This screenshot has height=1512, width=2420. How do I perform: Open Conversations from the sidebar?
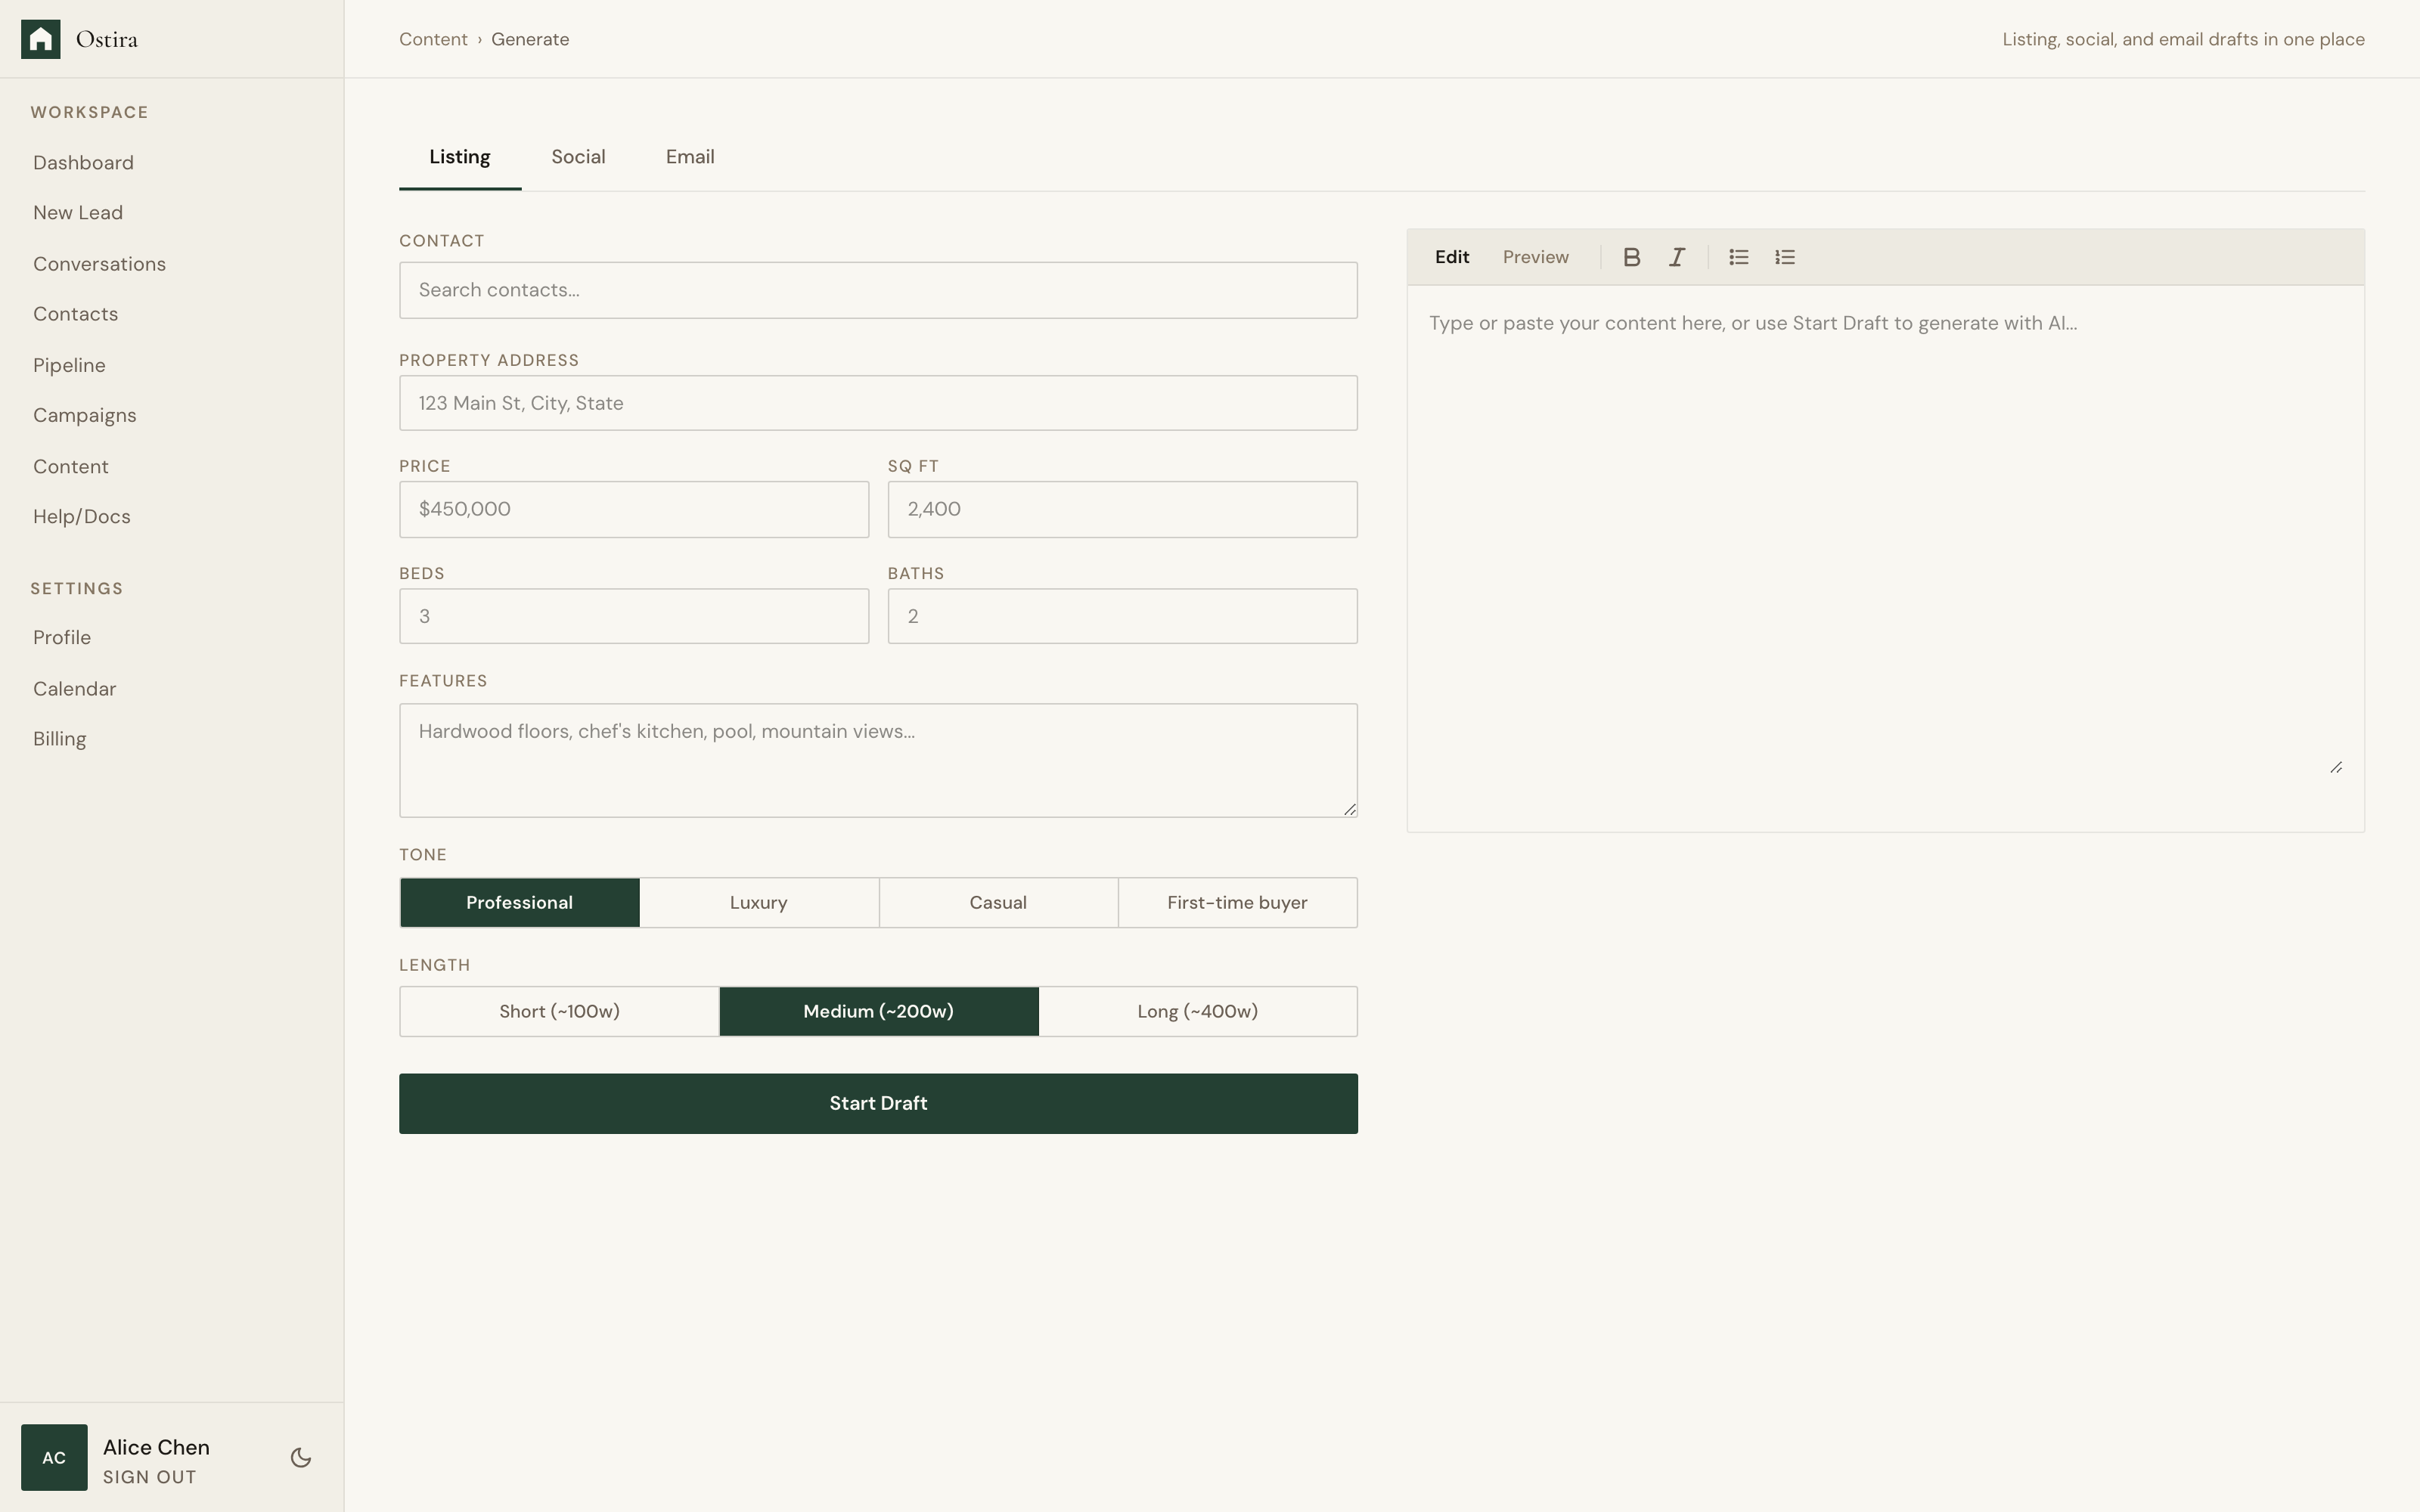(99, 263)
